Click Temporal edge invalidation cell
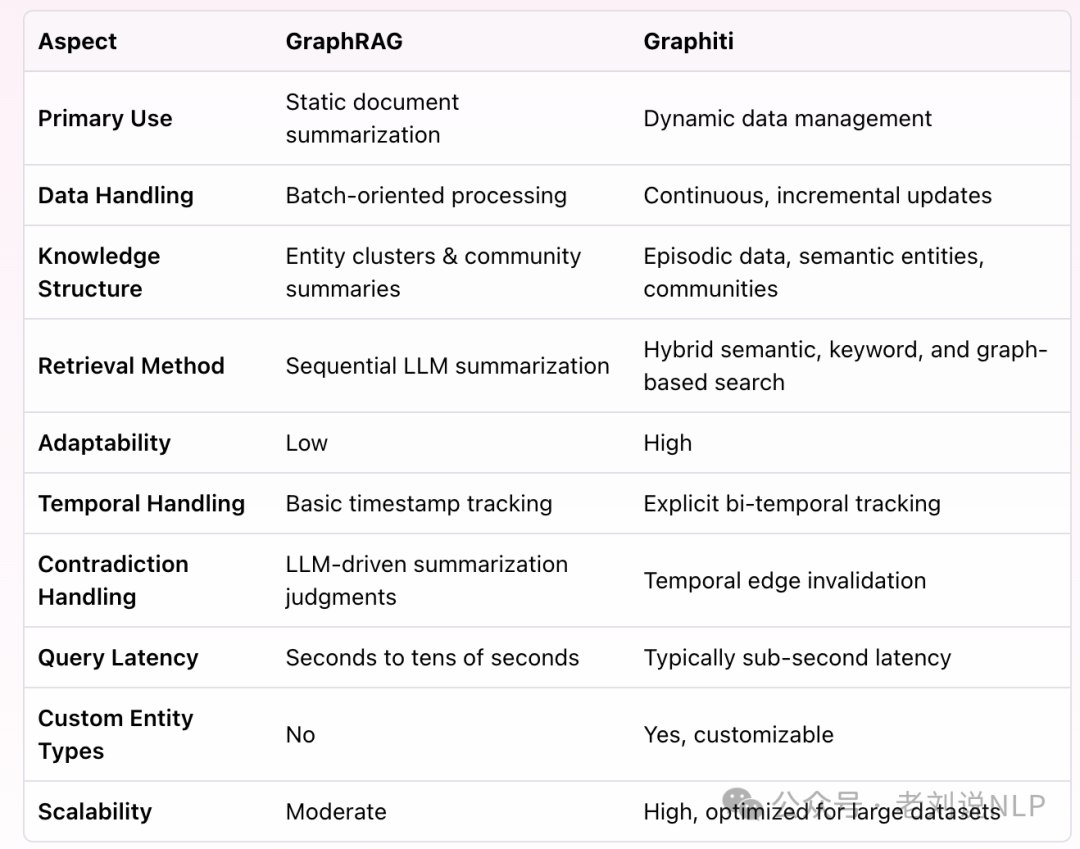The height and width of the screenshot is (849, 1080). (785, 581)
